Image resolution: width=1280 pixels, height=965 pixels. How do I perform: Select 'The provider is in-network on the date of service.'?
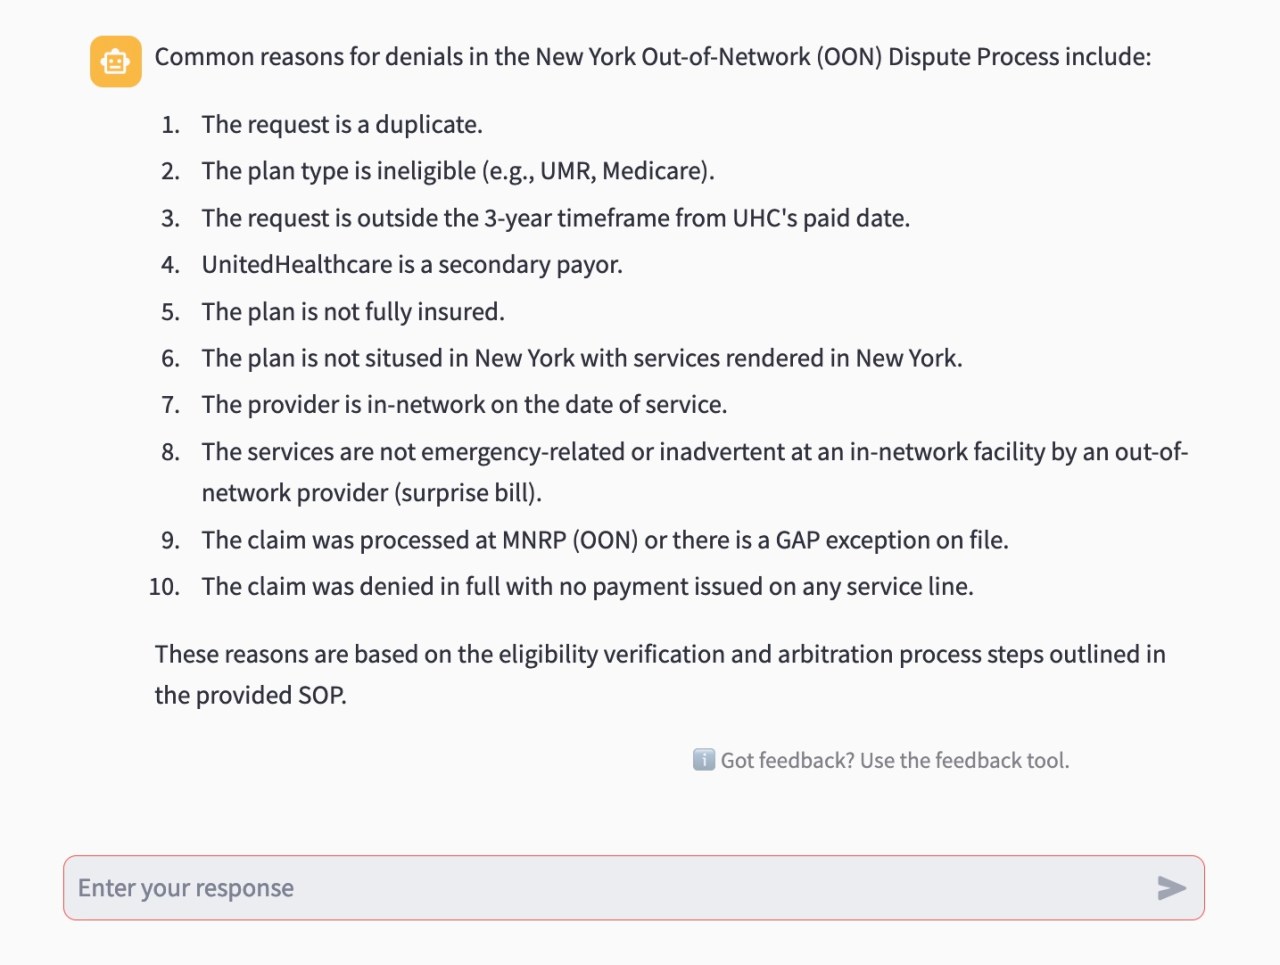(x=463, y=405)
